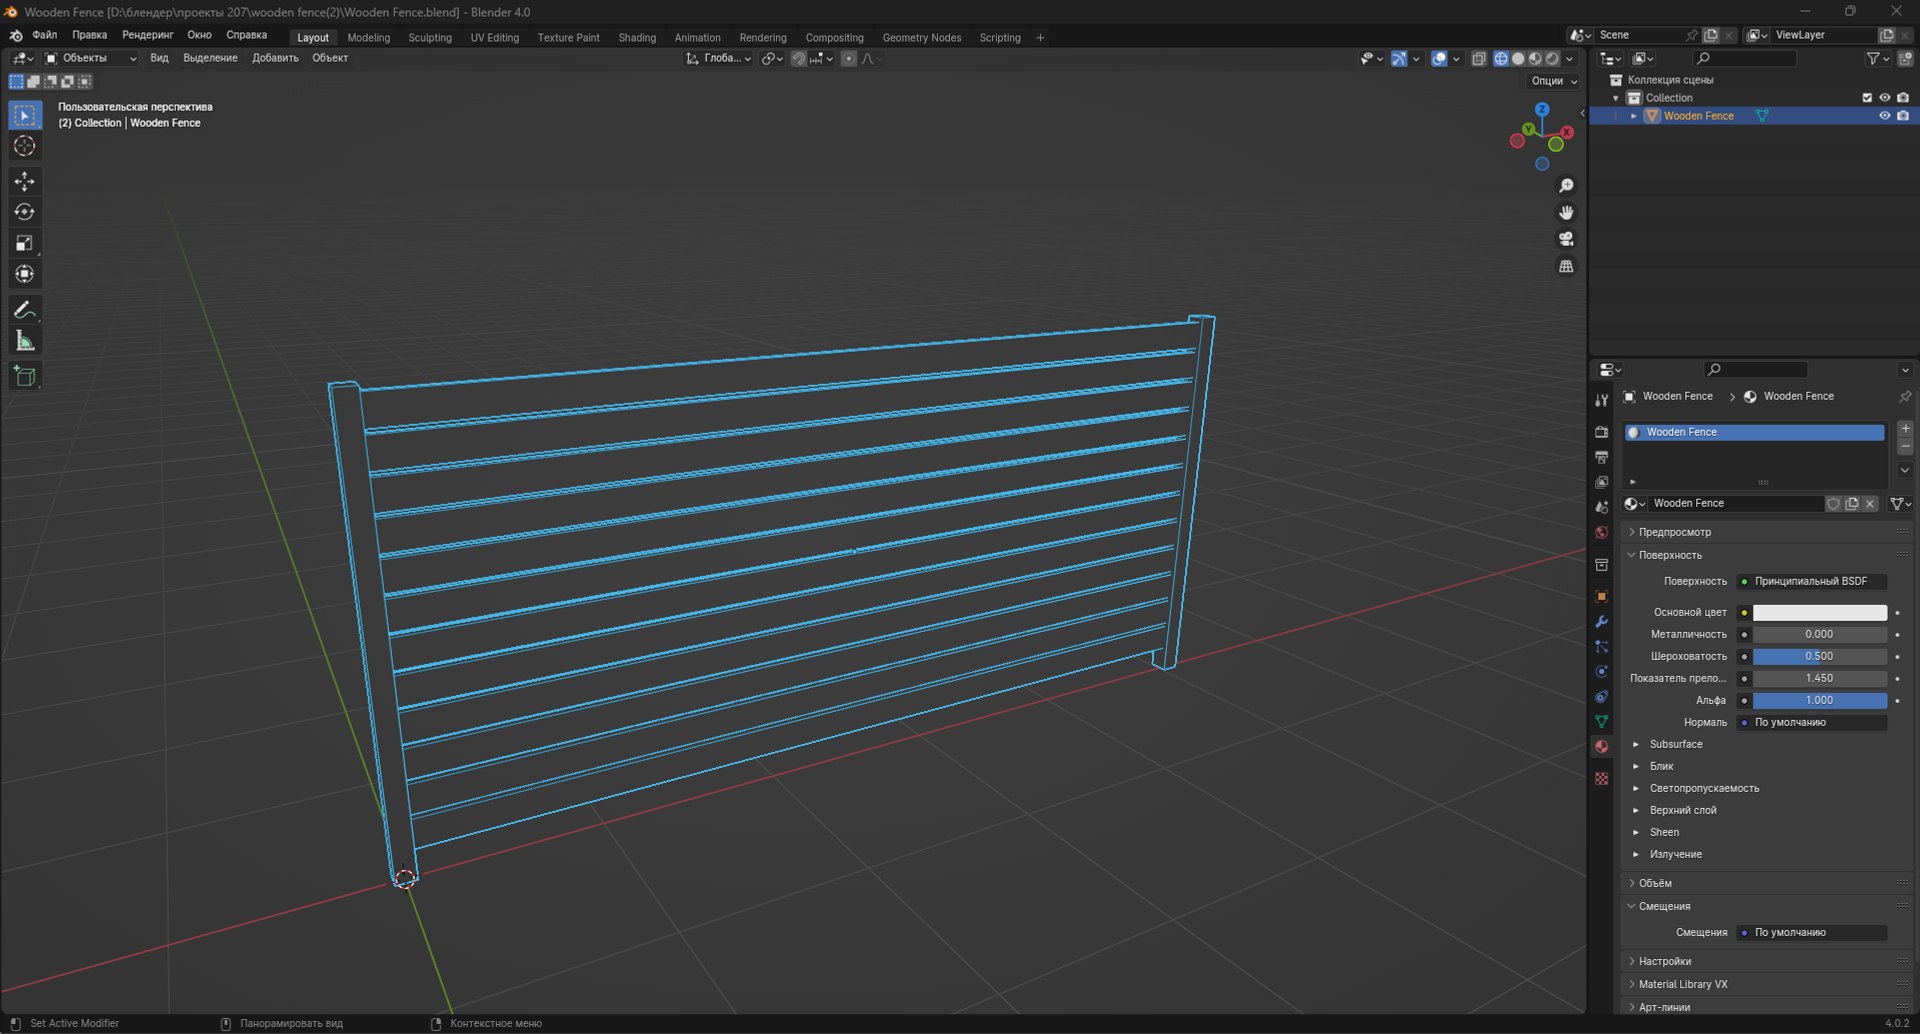This screenshot has height=1034, width=1920.
Task: Activate the Move tool
Action: (25, 181)
